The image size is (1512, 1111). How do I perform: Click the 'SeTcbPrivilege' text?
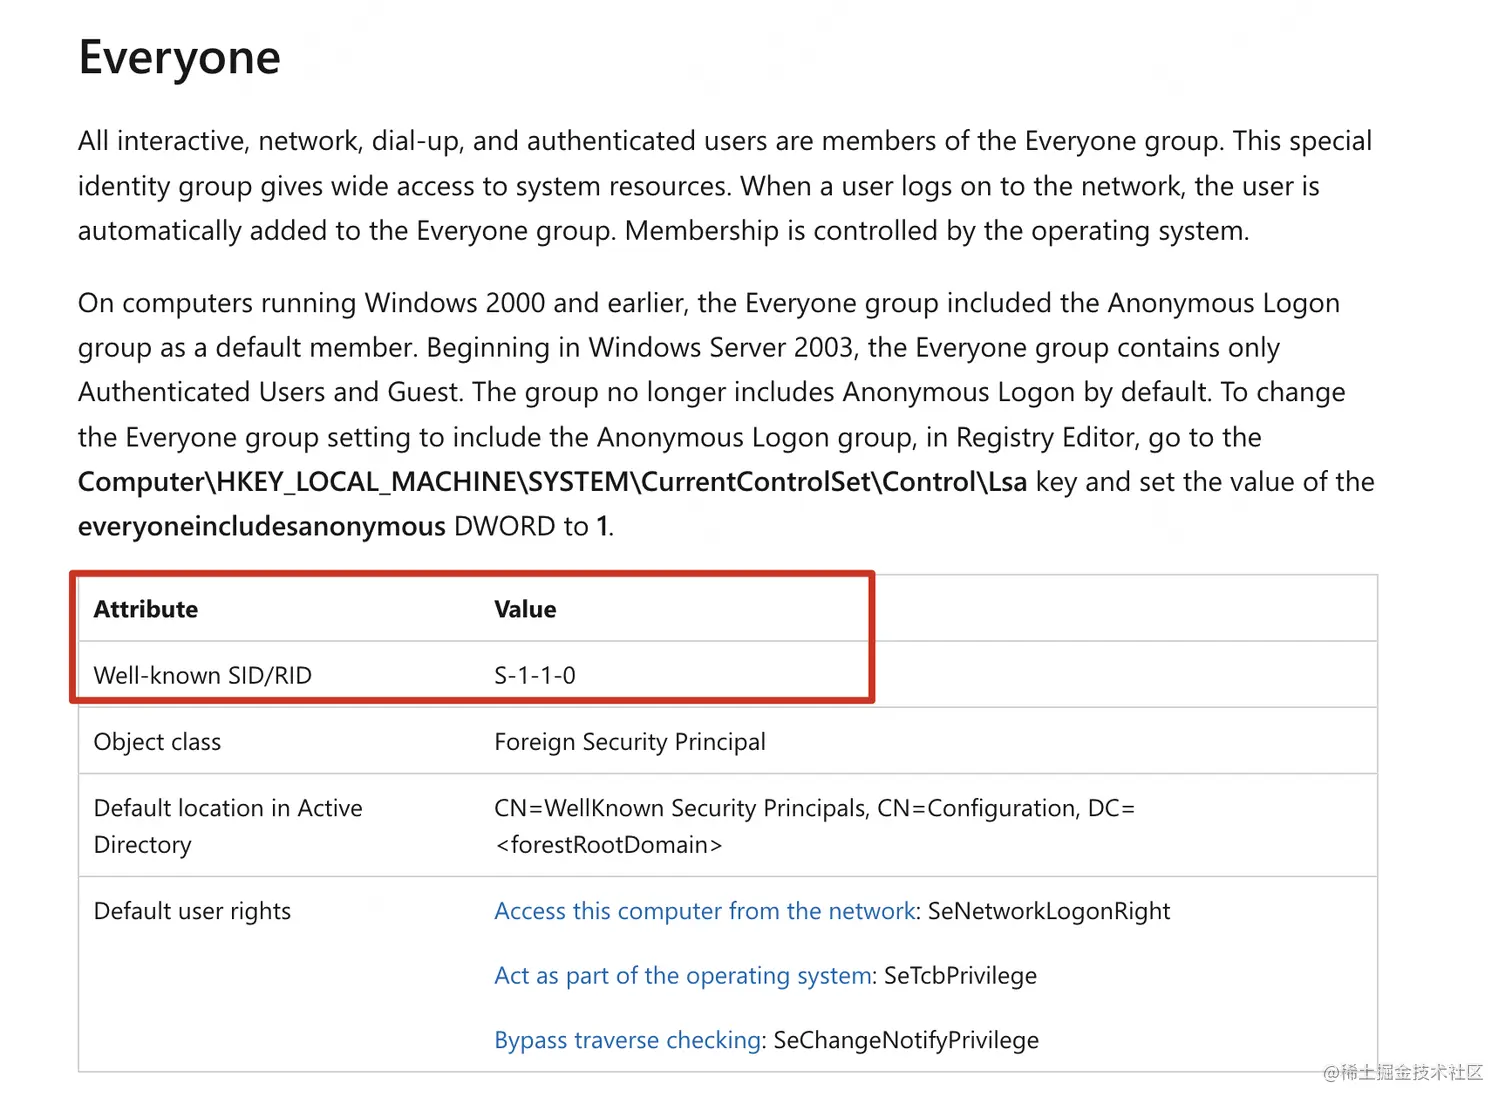point(960,975)
